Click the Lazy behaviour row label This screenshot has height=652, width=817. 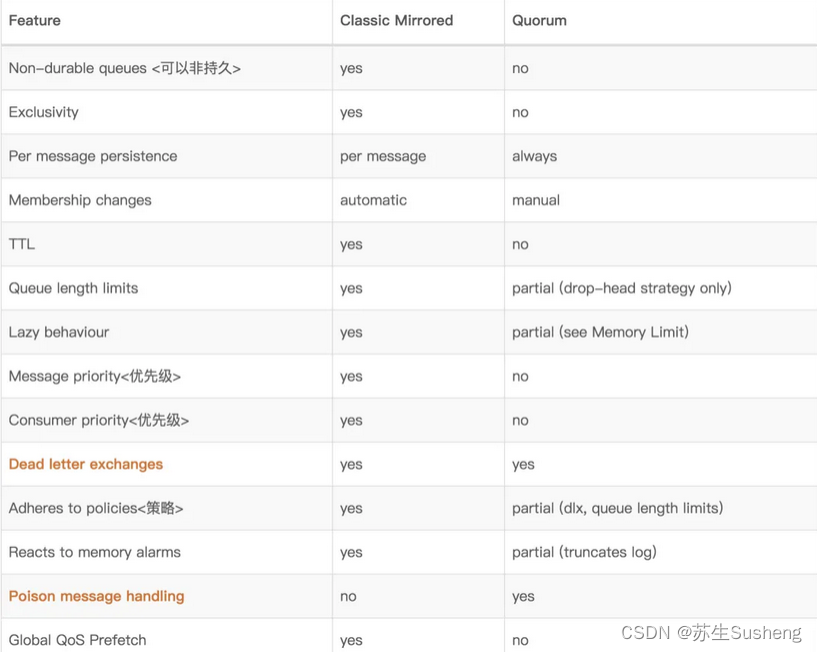click(59, 332)
